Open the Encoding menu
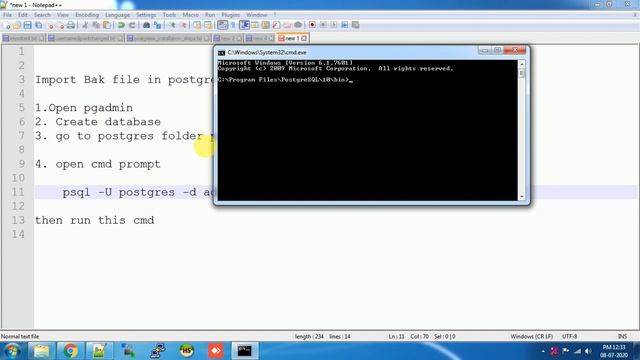This screenshot has height=360, width=640. pos(87,15)
